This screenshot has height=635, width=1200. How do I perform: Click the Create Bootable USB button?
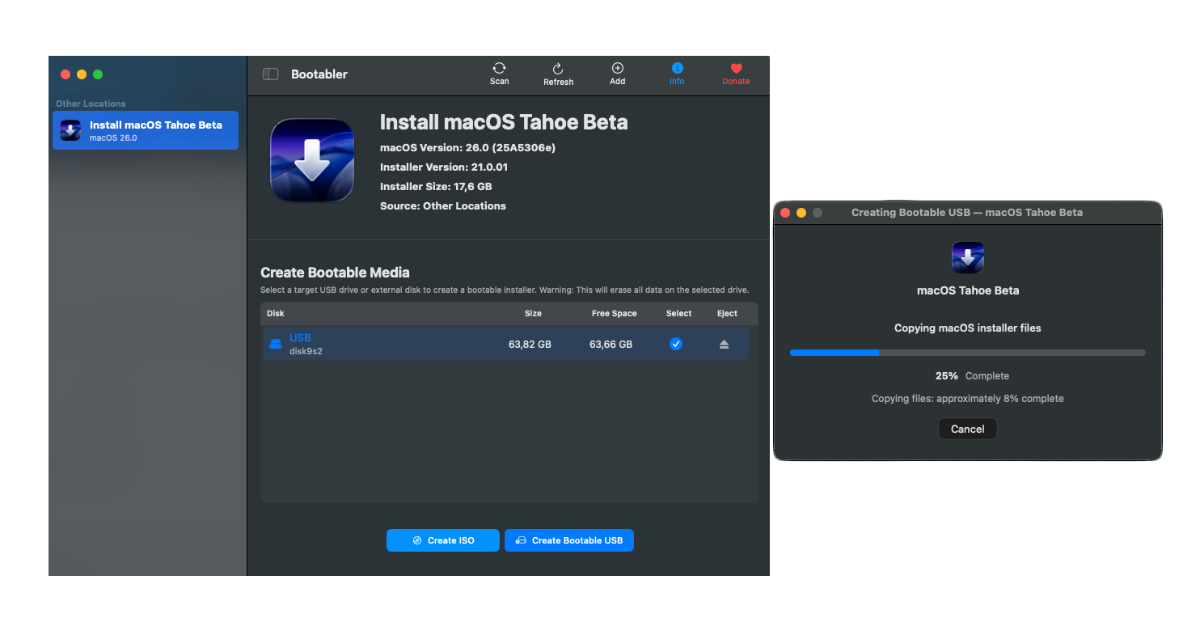tap(569, 540)
